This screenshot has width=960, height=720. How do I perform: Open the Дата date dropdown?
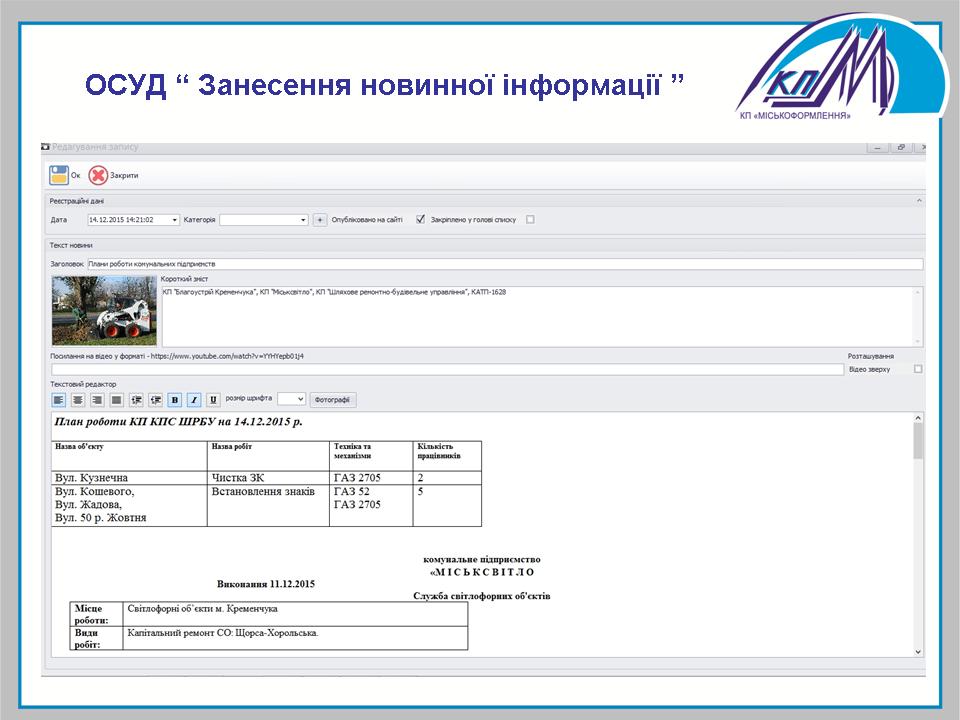coord(175,220)
